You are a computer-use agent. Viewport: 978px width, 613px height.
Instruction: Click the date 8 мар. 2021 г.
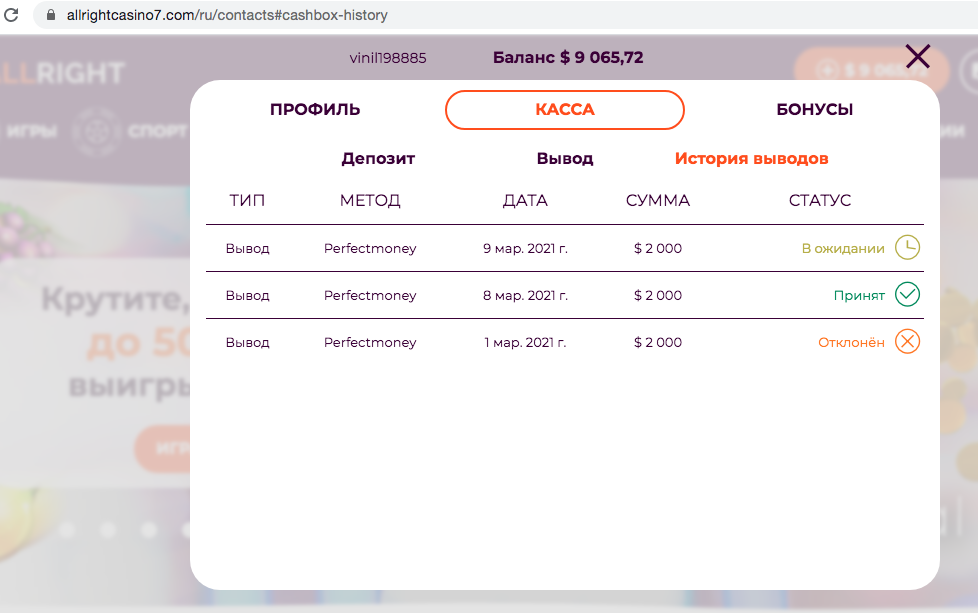pos(525,295)
